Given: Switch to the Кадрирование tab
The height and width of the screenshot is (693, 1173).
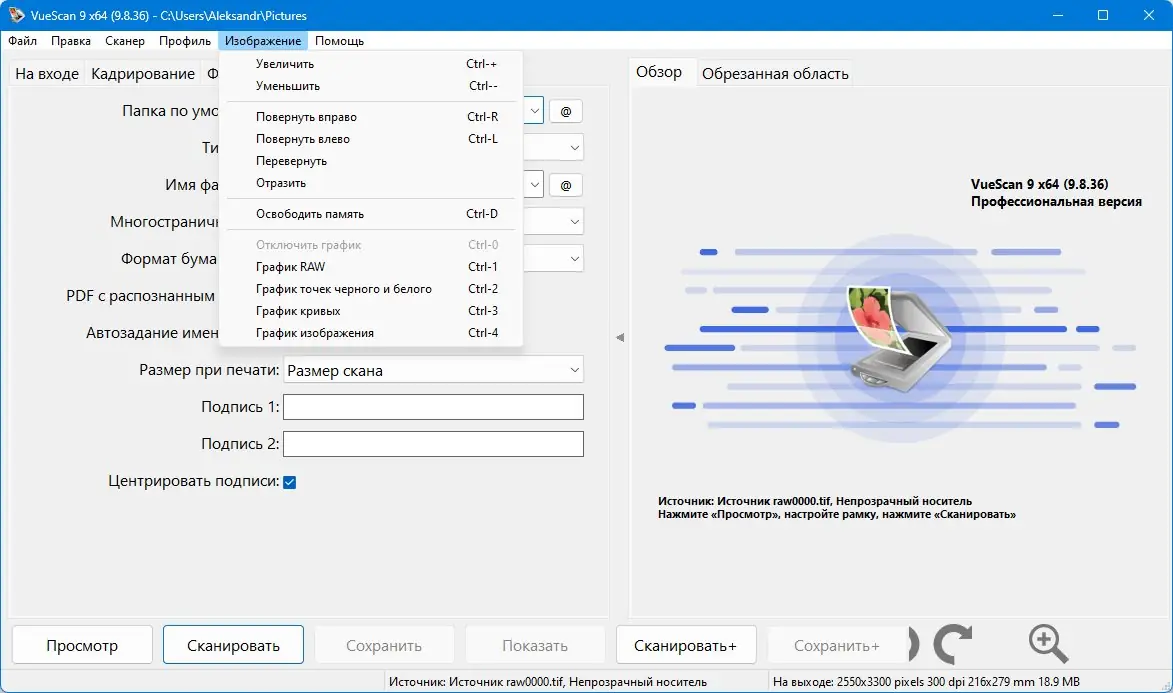Looking at the screenshot, I should (x=143, y=73).
